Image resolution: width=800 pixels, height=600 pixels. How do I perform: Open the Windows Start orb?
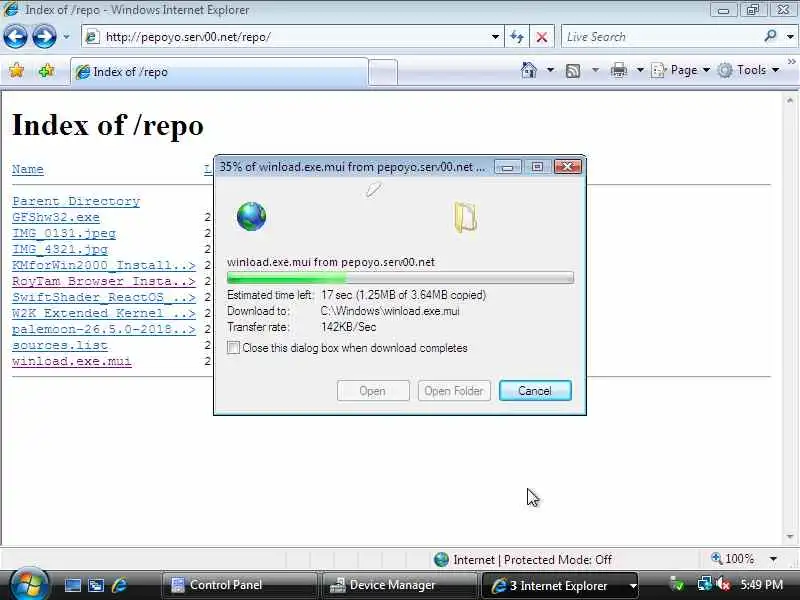tap(28, 585)
